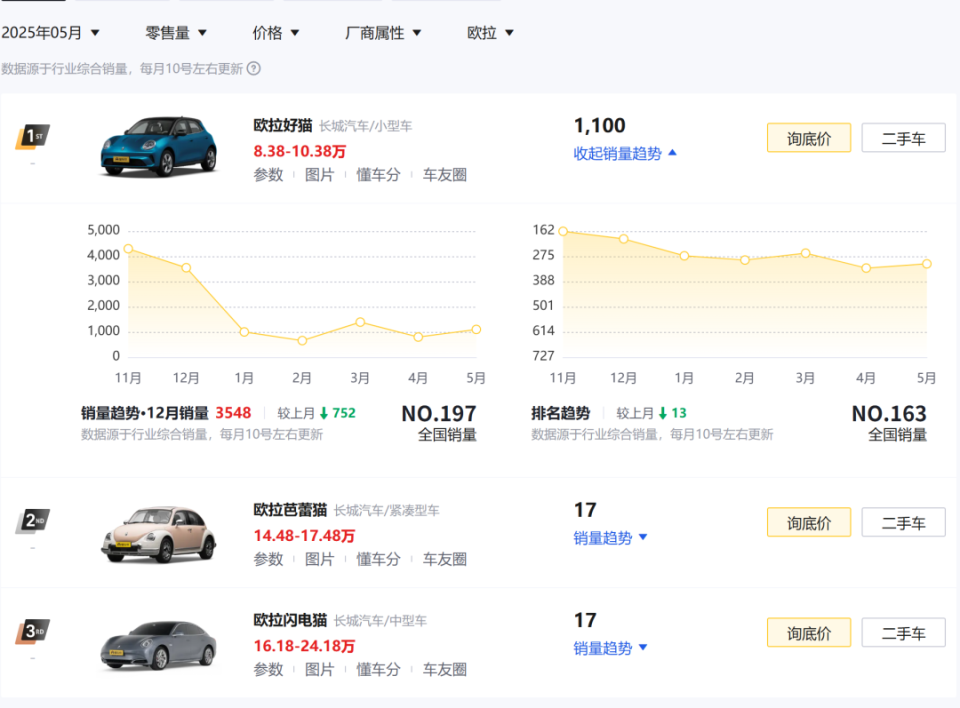Open the gray 欧拉闪电猫 car thumbnail
960x708 pixels.
pos(159,646)
